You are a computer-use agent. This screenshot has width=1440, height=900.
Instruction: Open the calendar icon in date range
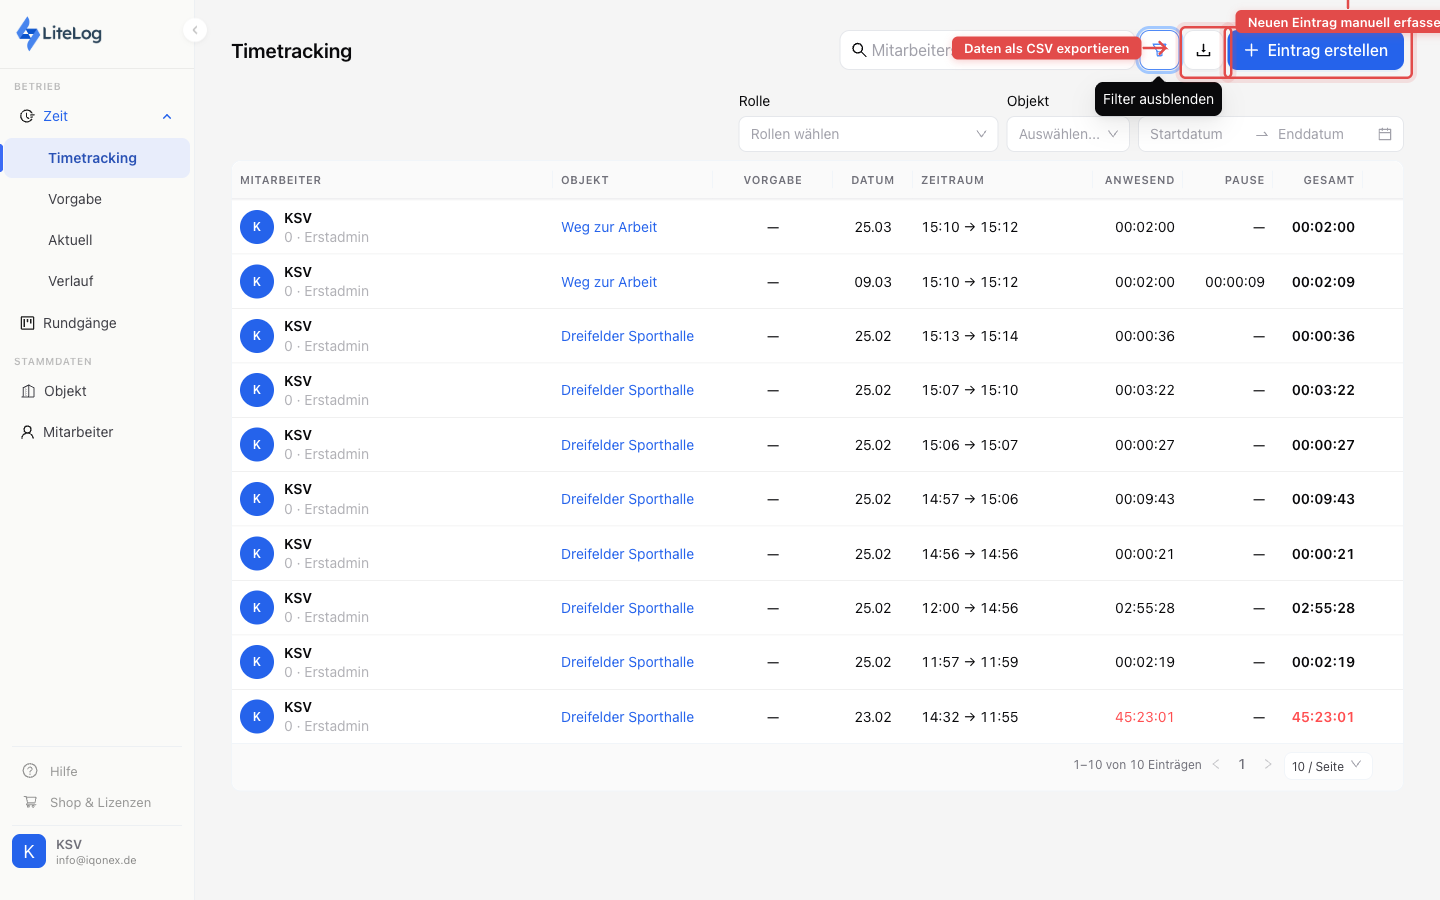[1385, 134]
